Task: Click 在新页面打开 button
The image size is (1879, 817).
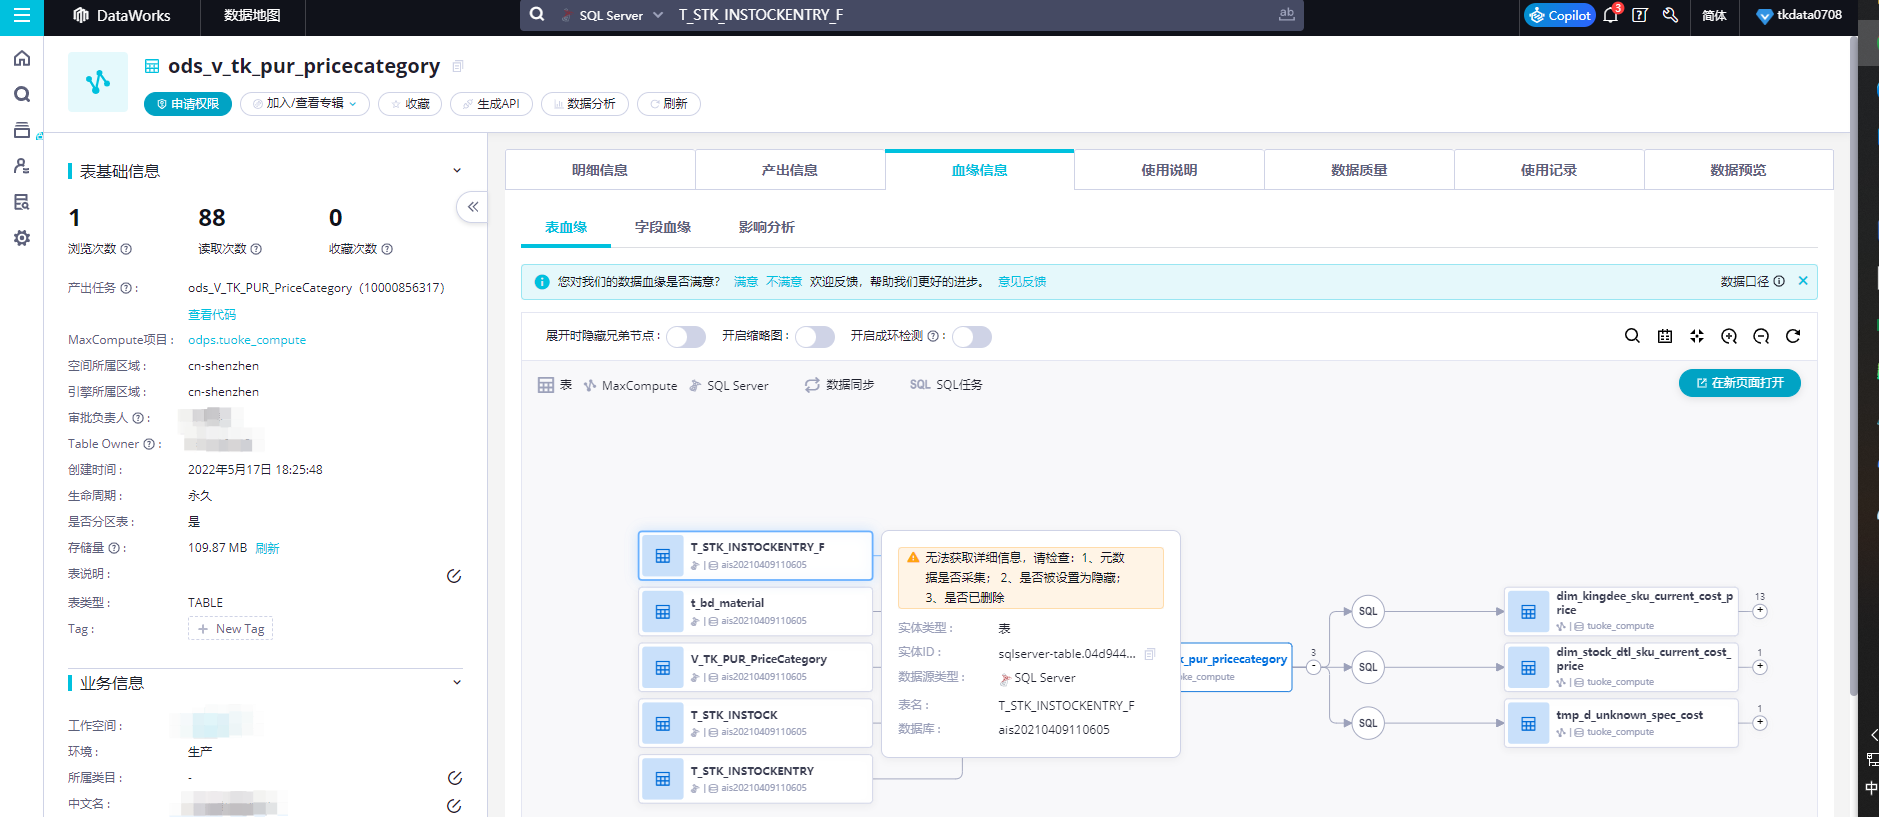Action: click(1740, 383)
